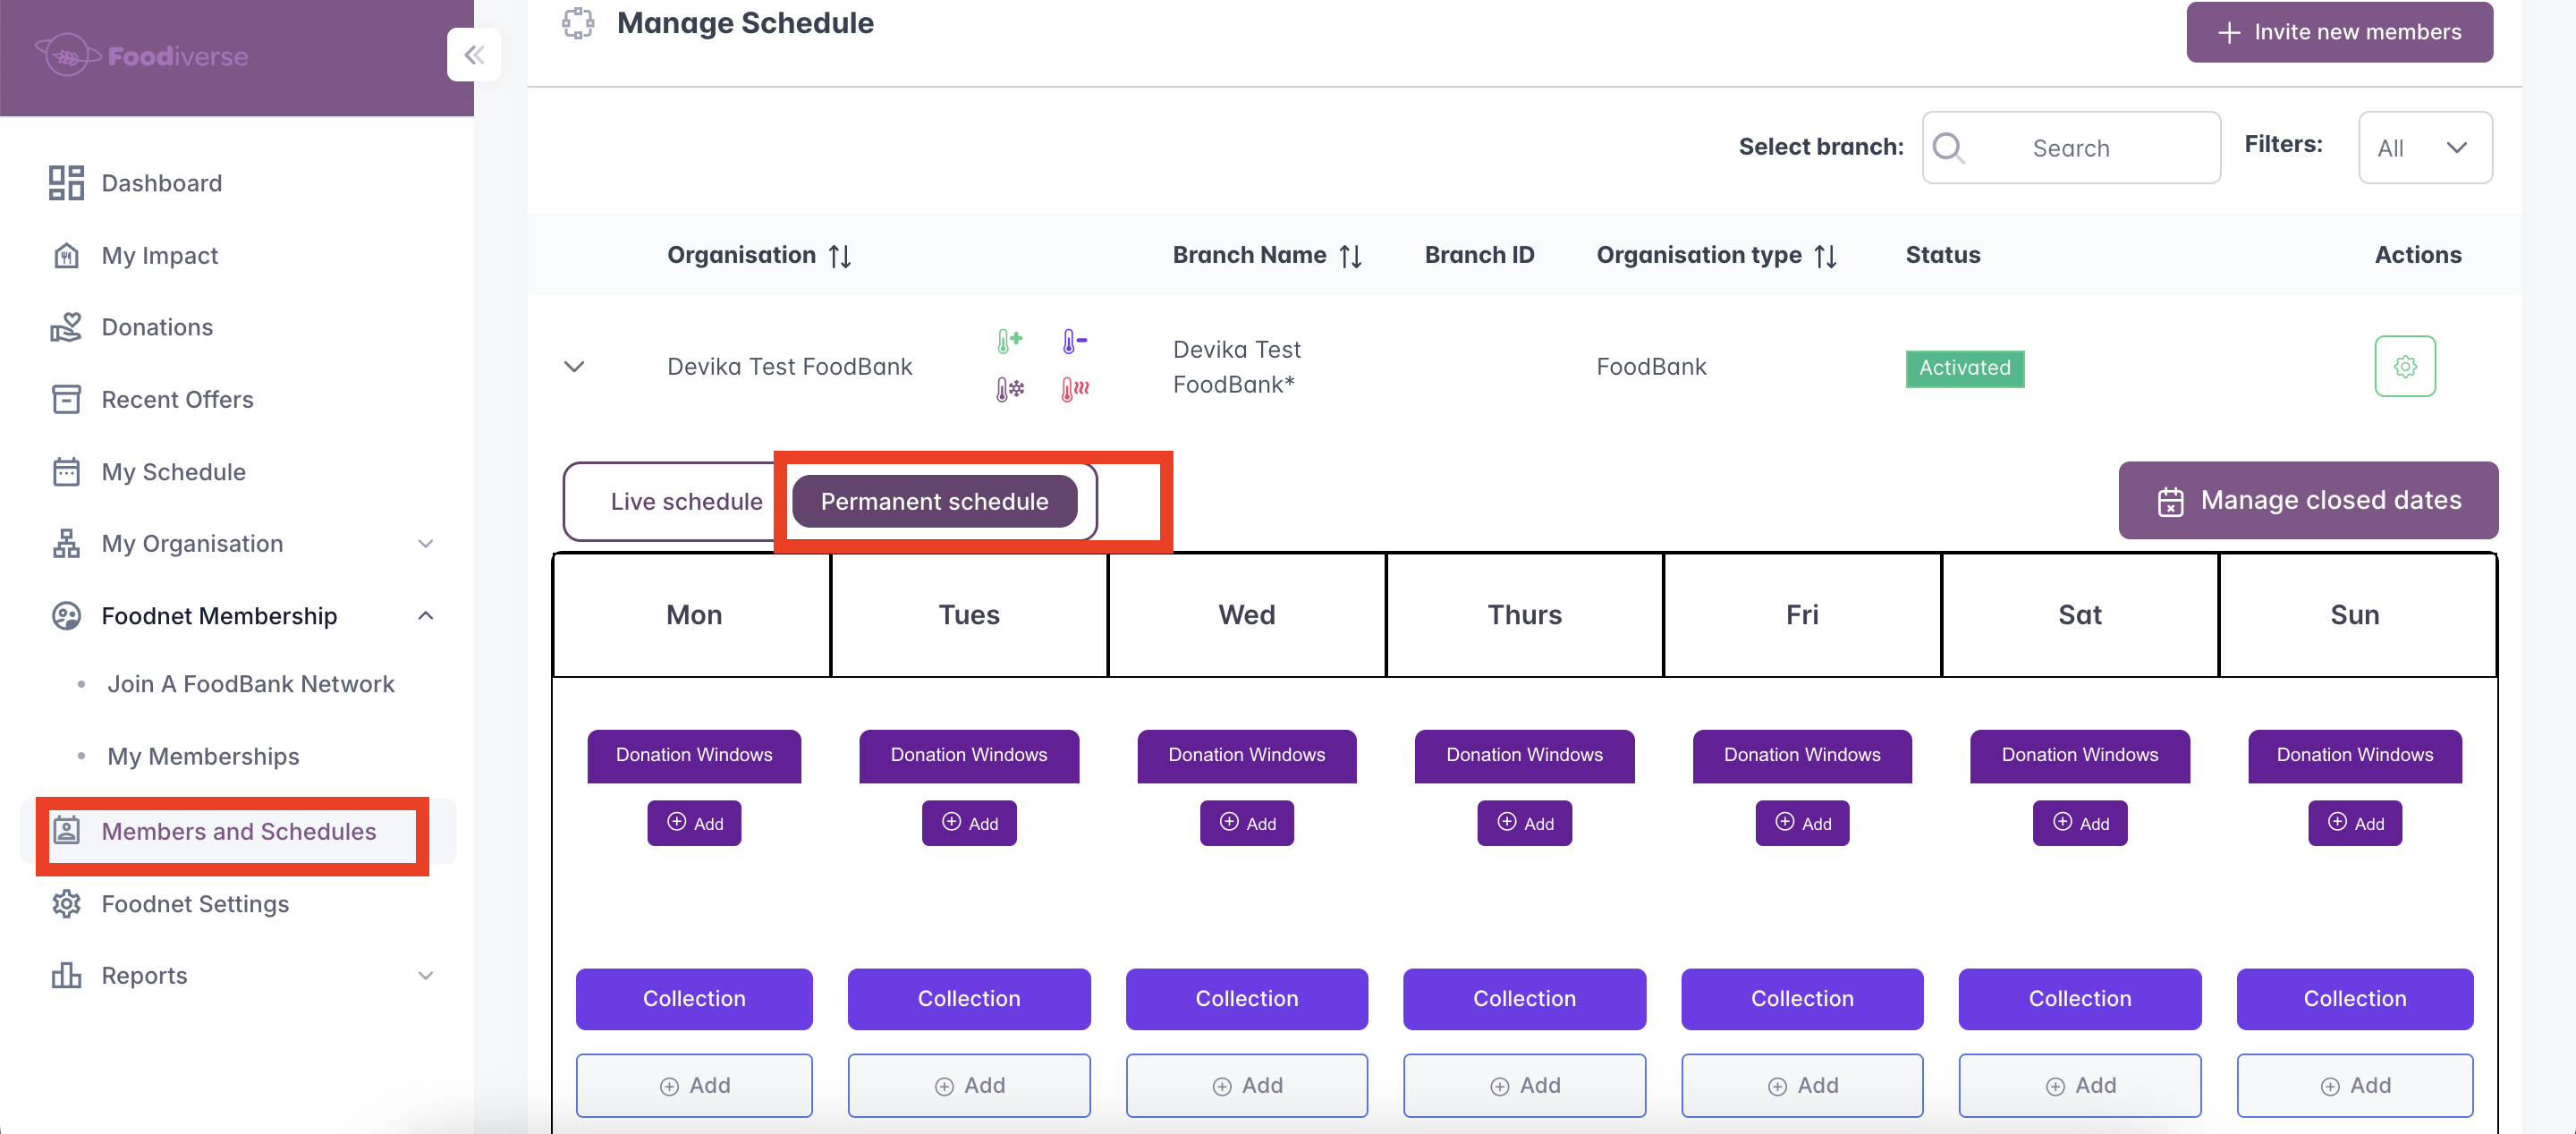2576x1134 pixels.
Task: Sort by Organisation column arrows
Action: [840, 256]
